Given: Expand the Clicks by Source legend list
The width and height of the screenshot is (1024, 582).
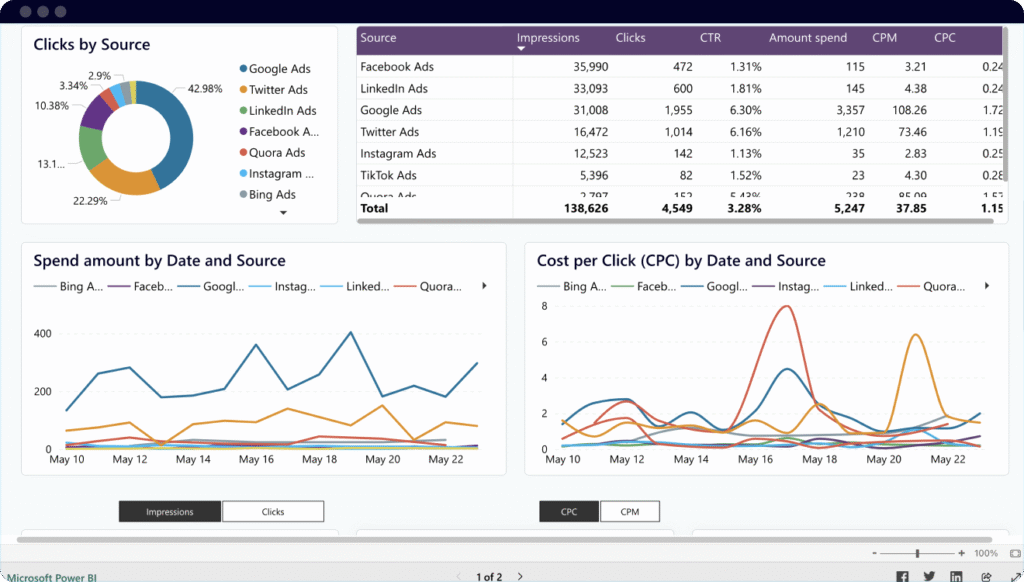Looking at the screenshot, I should [283, 212].
